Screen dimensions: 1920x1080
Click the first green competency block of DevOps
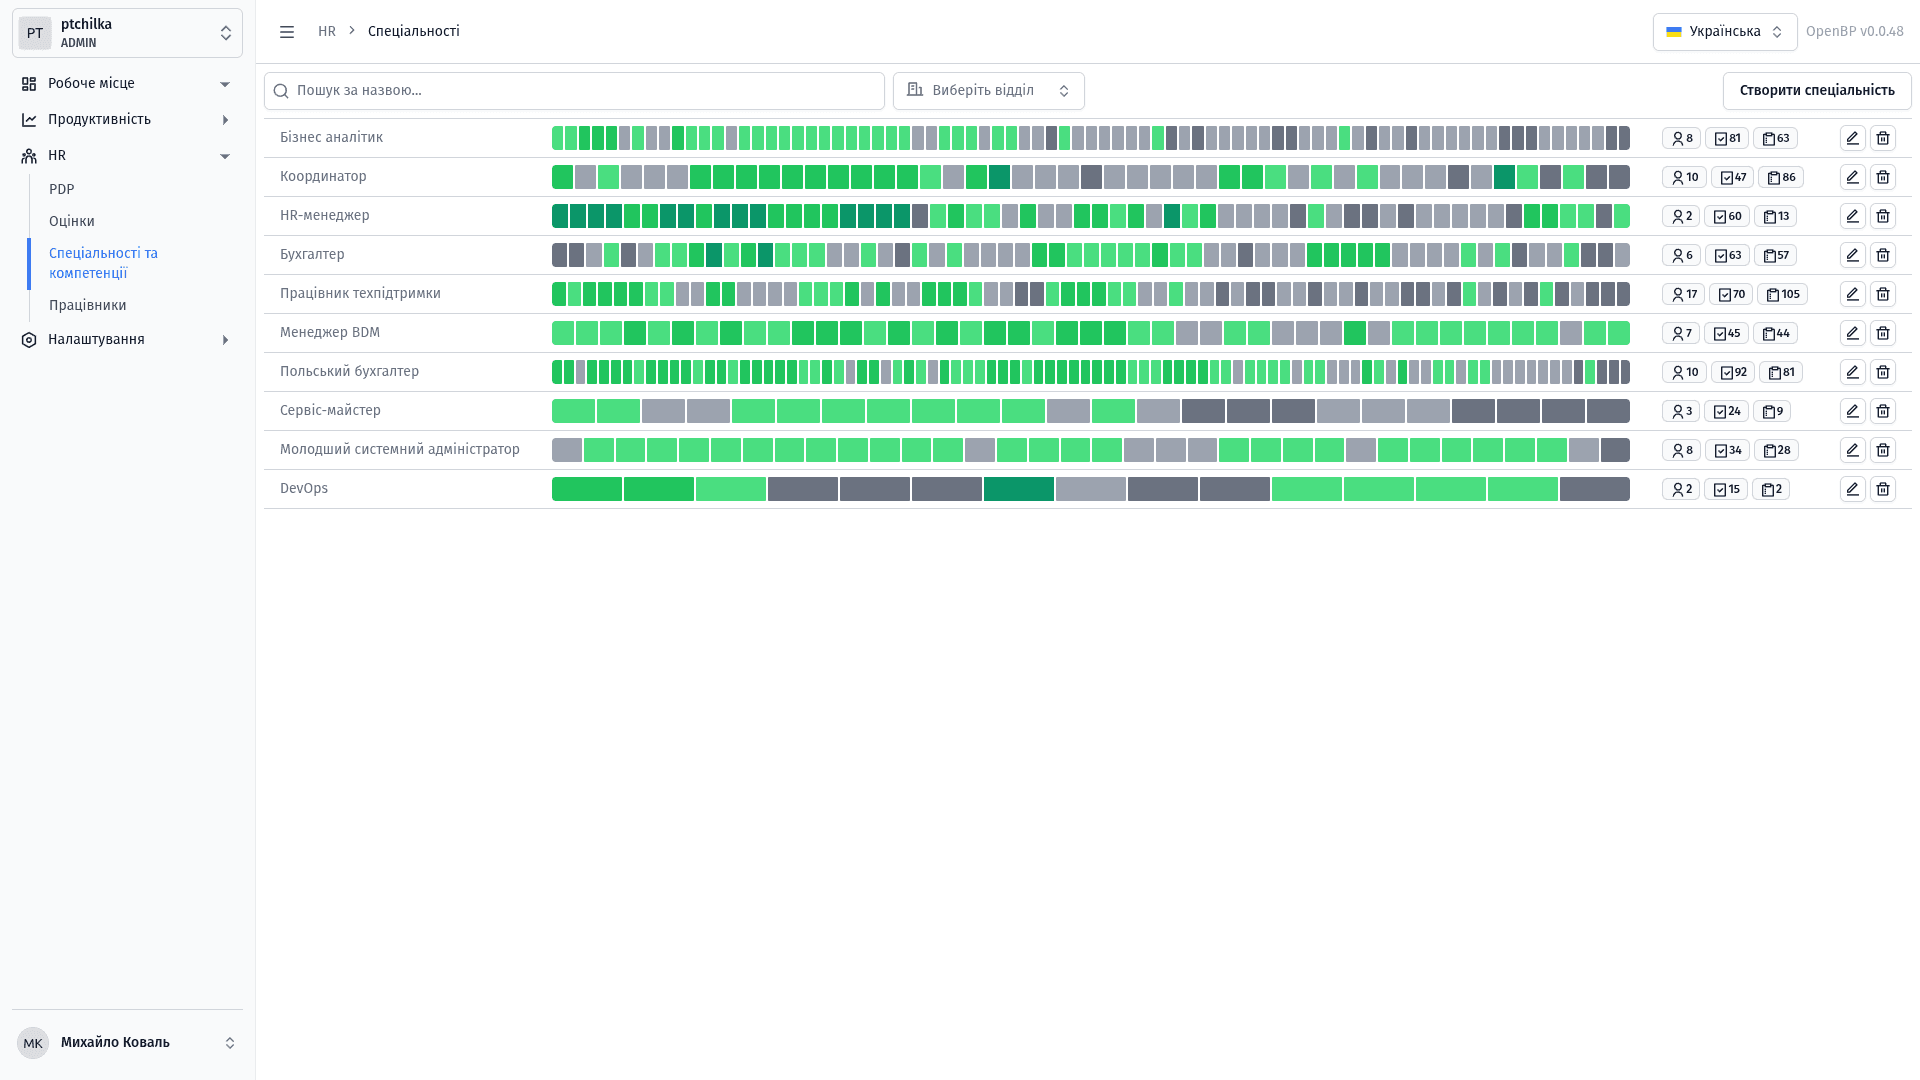tap(586, 489)
